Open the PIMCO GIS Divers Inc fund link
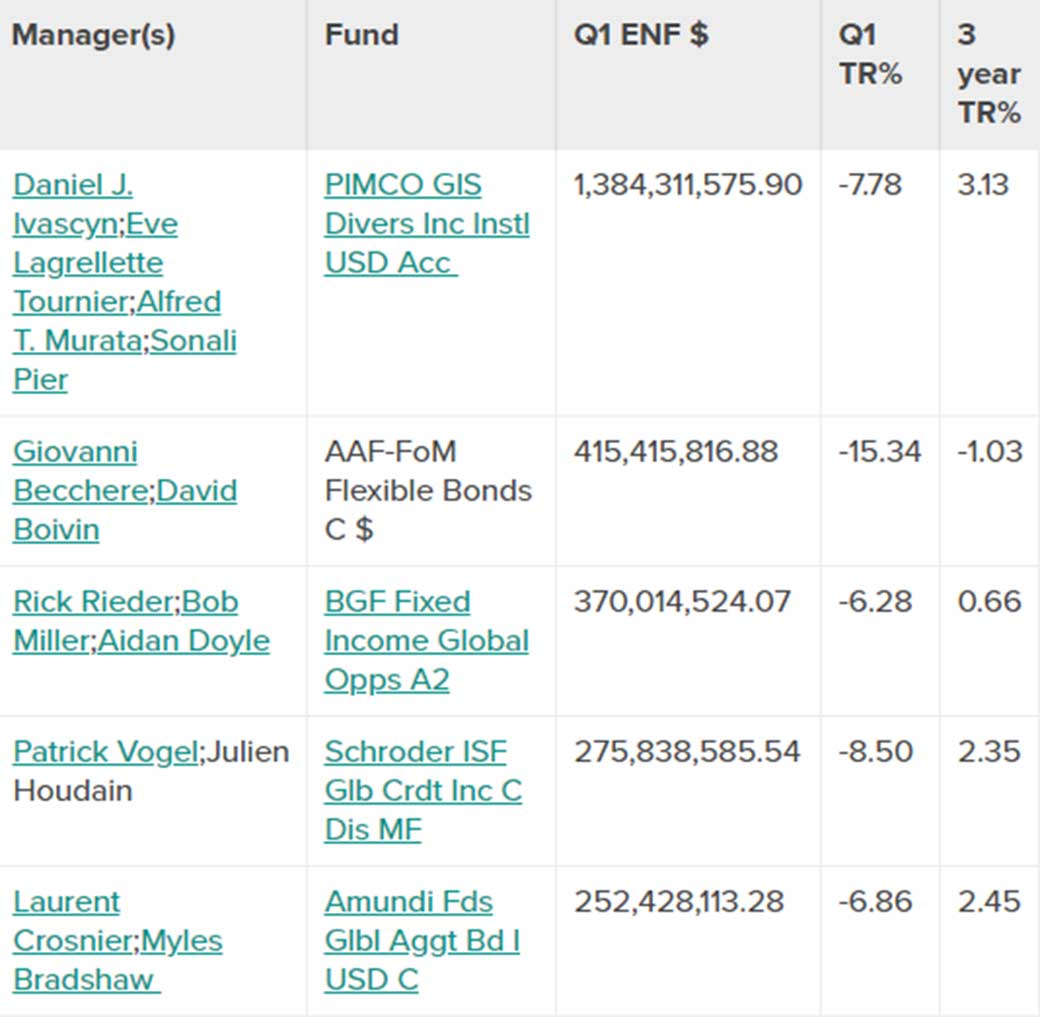Screen dimensions: 1040x1017 coord(426,224)
